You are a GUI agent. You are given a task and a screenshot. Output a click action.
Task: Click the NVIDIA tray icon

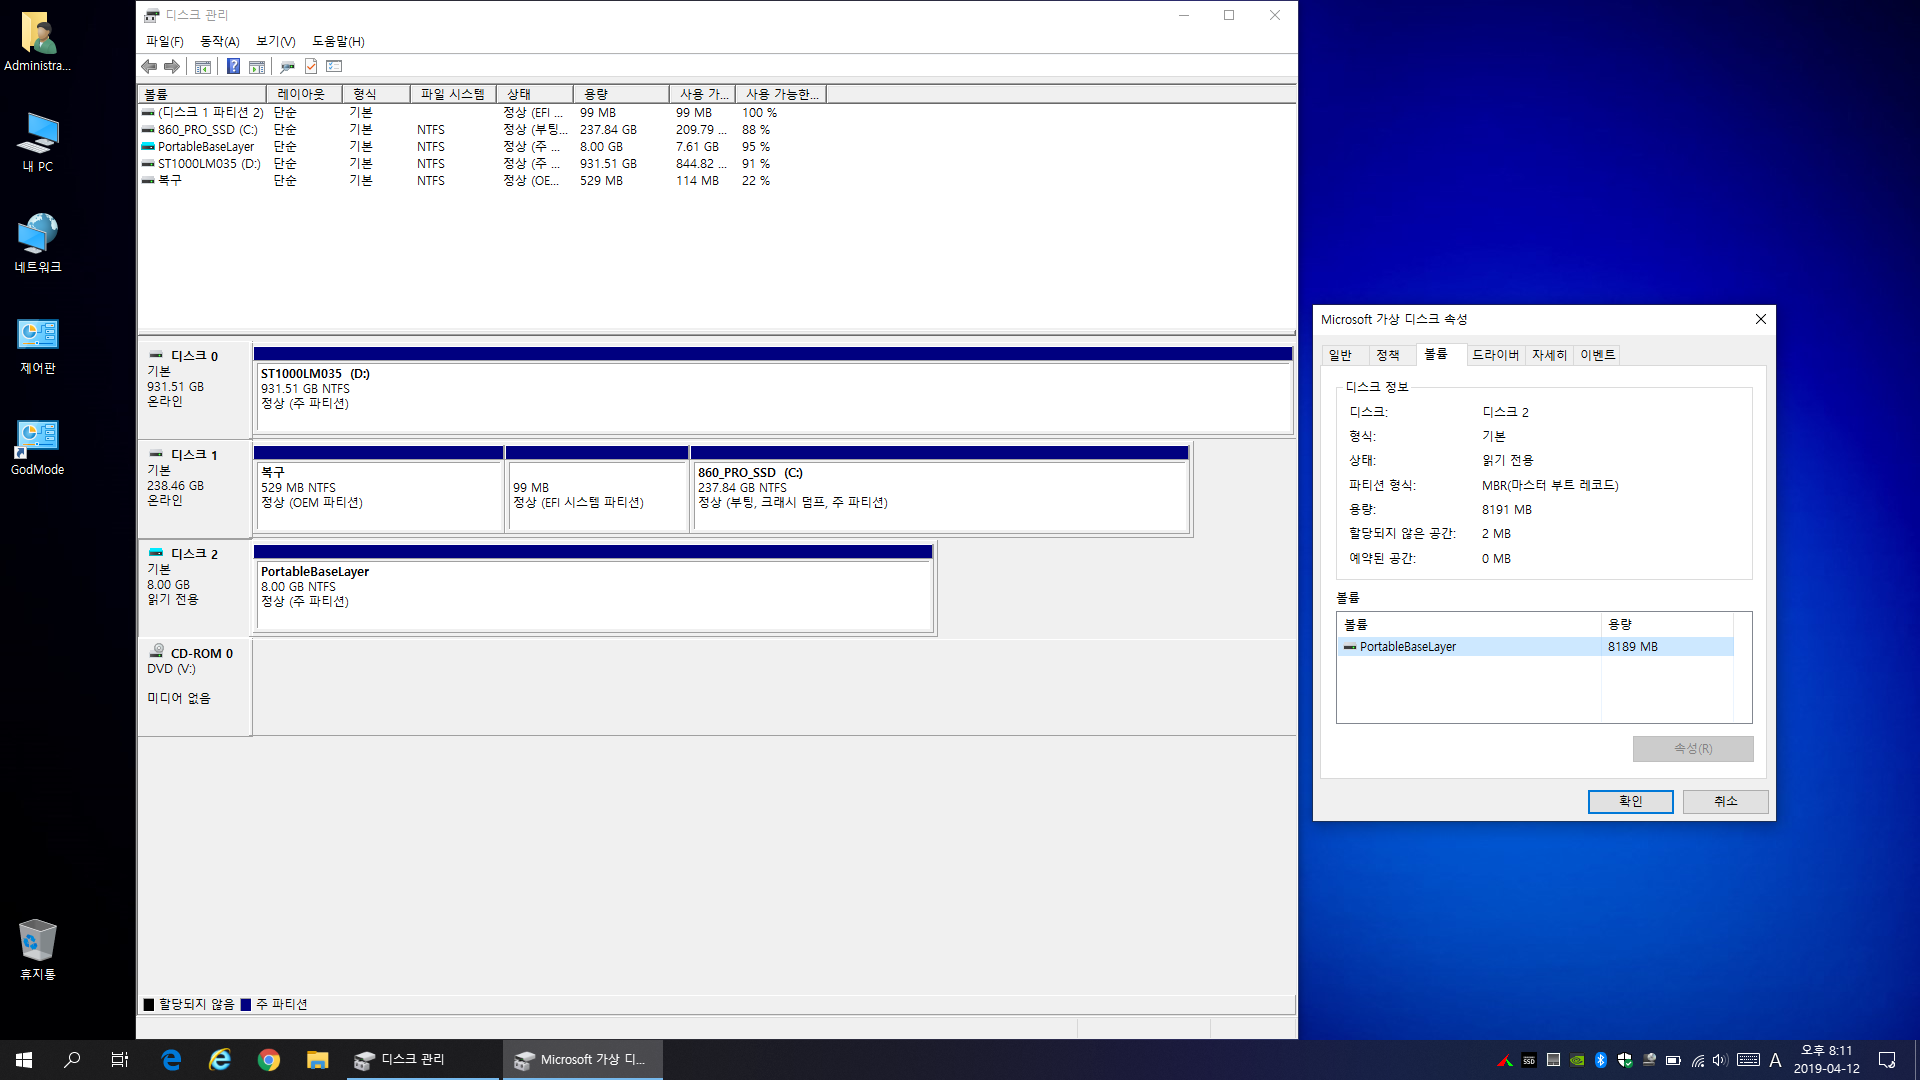pos(1577,1060)
